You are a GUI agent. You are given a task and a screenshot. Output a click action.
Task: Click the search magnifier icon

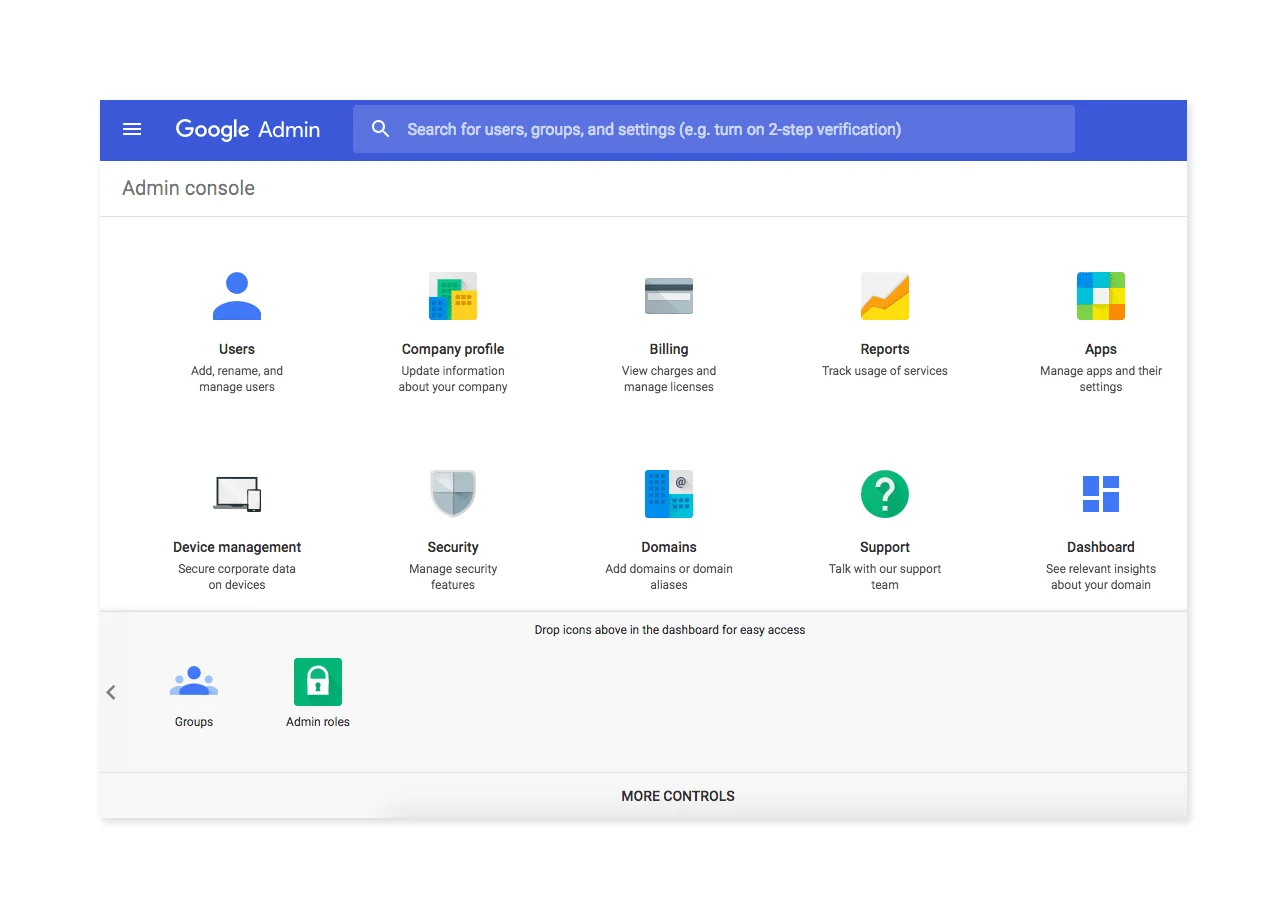click(380, 129)
